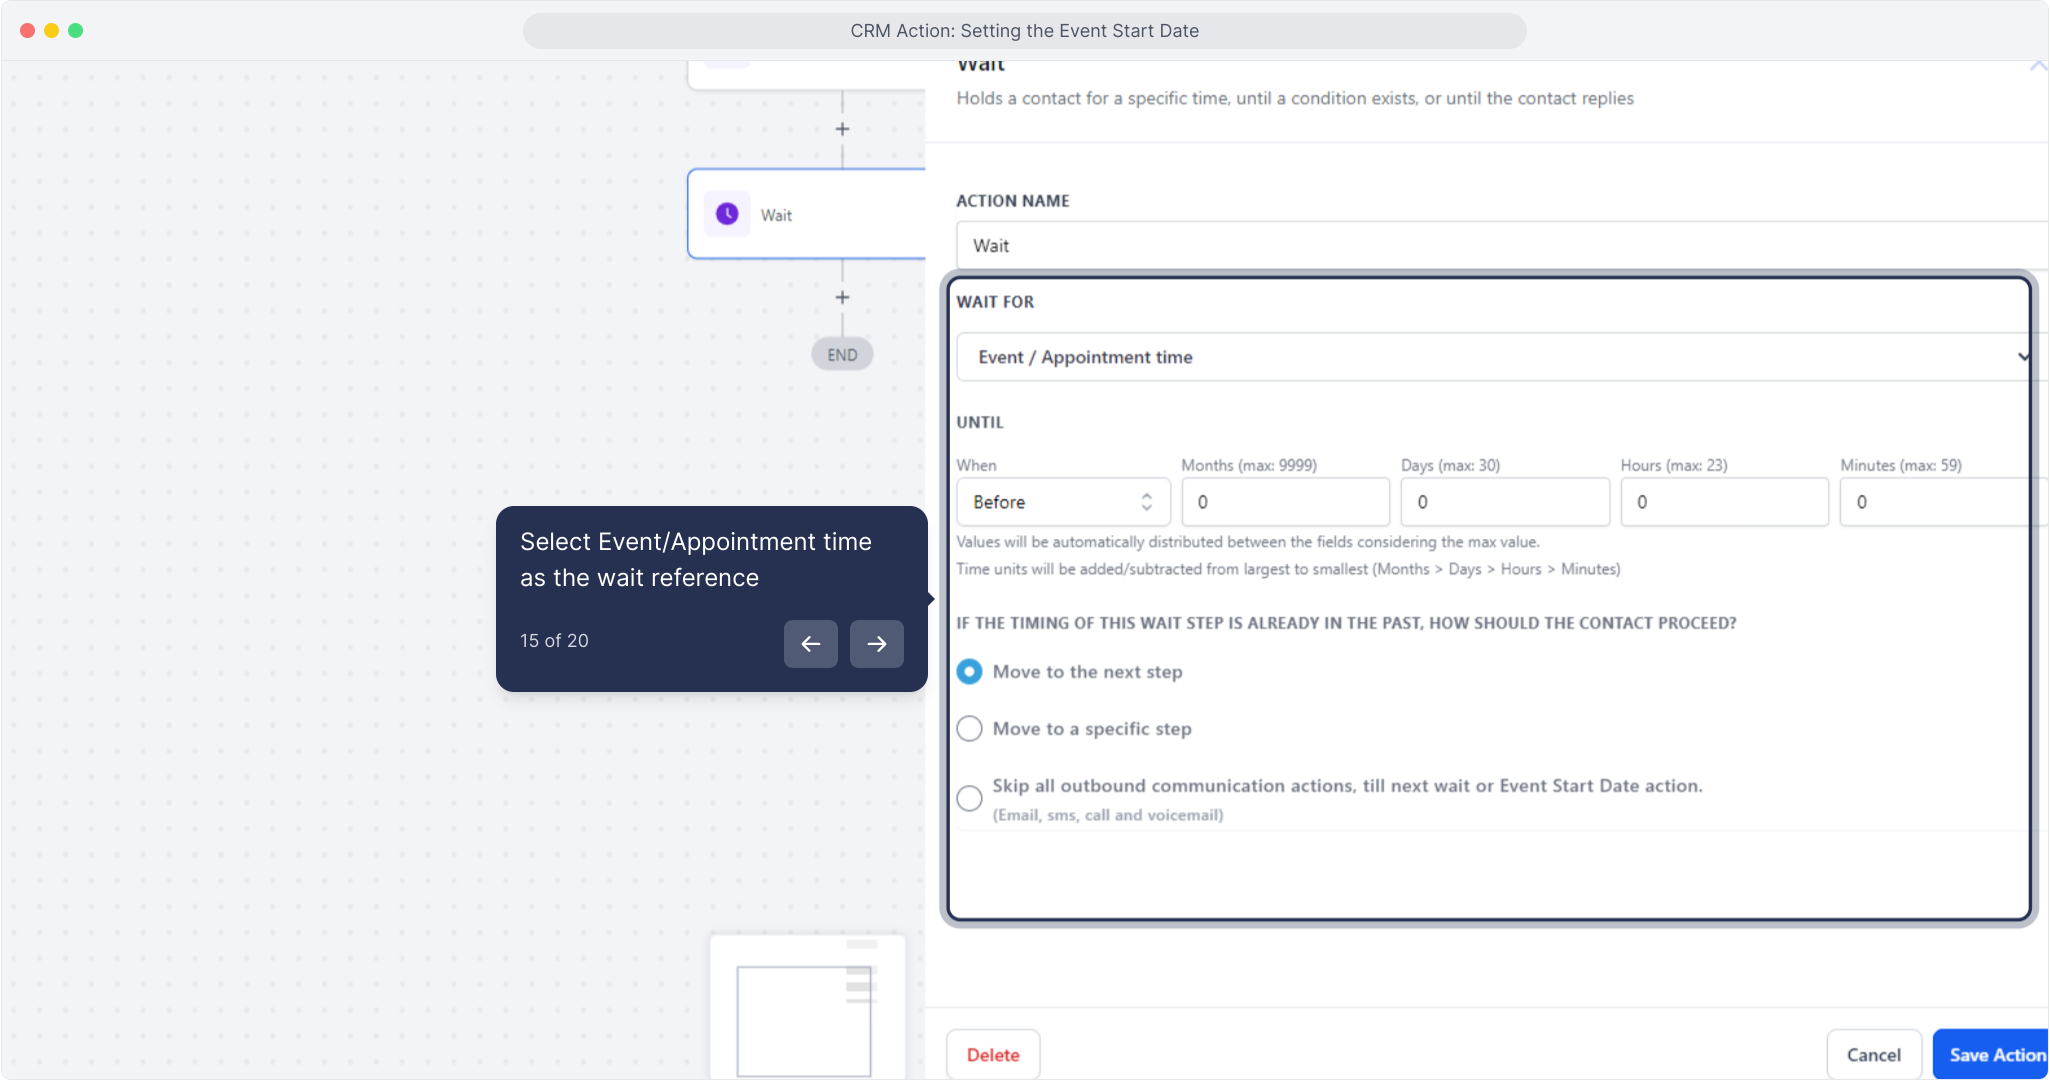The height and width of the screenshot is (1080, 2050).
Task: Click the red macOS close dot
Action: click(x=28, y=31)
